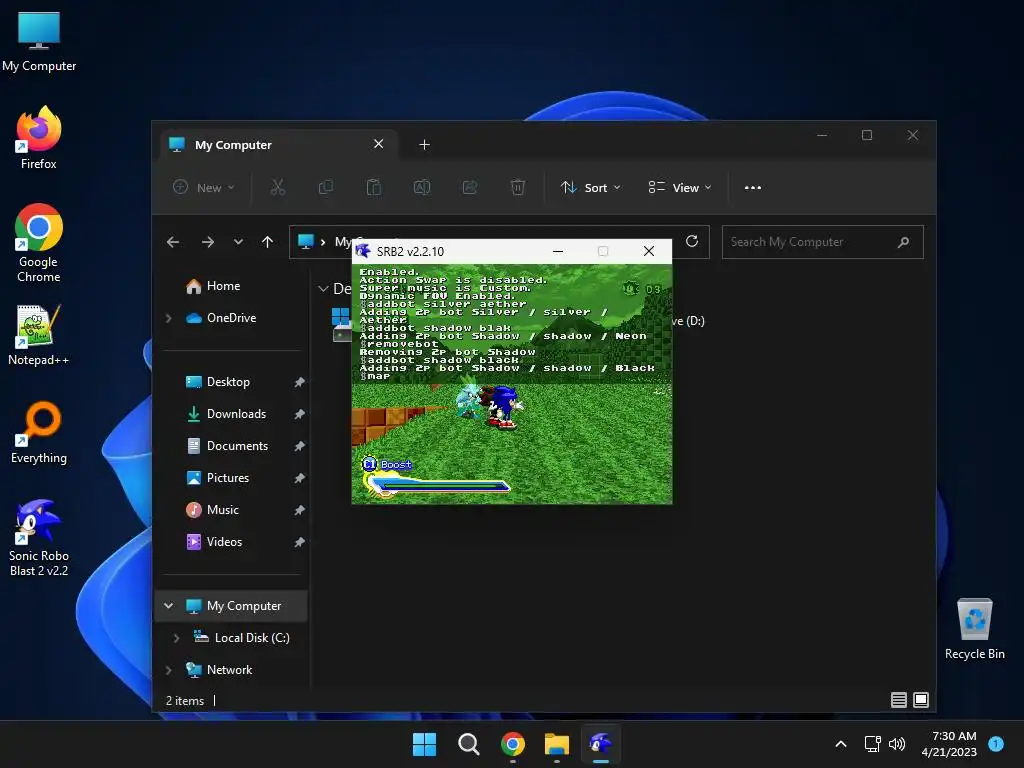Screen dimensions: 1024x768
Task: Collapse the My Computer tree node
Action: point(168,606)
